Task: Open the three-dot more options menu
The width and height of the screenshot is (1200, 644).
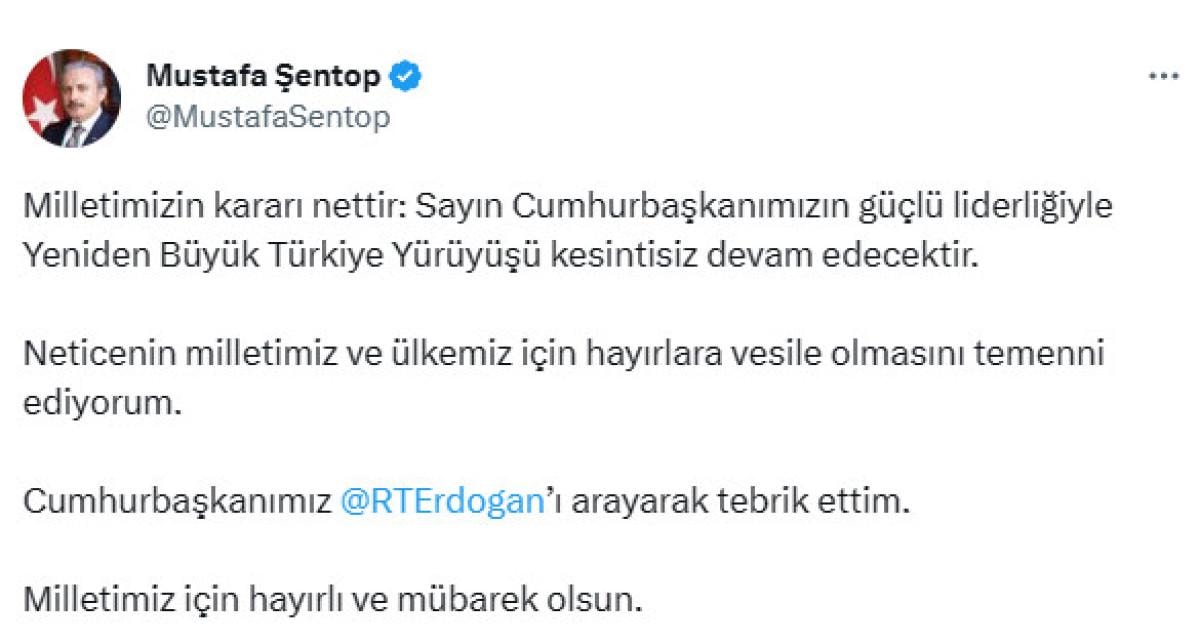Action: pyautogui.click(x=1163, y=77)
